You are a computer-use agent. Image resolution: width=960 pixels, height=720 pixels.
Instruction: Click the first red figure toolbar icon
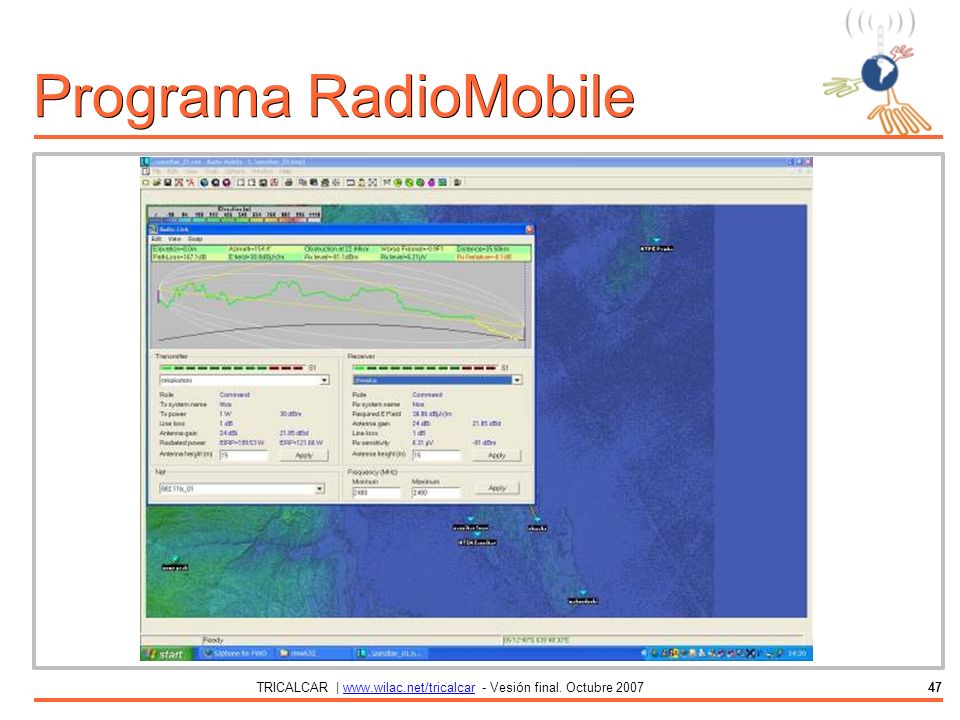coord(179,182)
